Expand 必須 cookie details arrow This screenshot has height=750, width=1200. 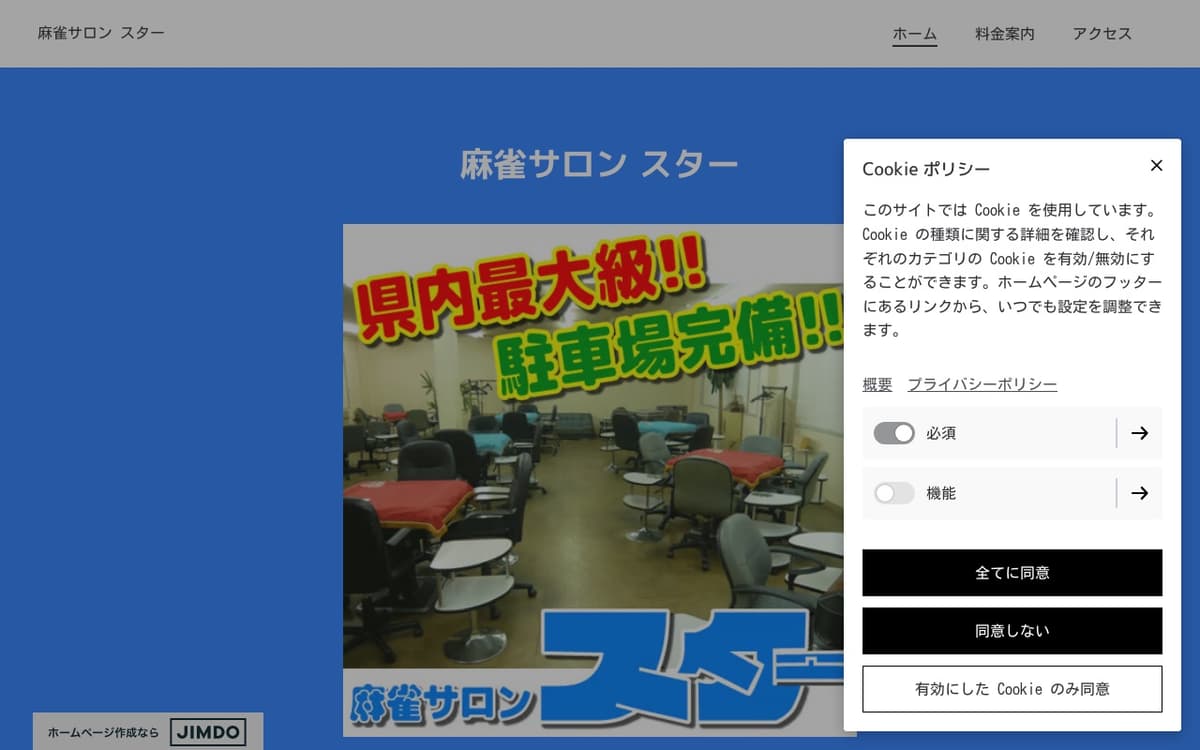point(1139,433)
